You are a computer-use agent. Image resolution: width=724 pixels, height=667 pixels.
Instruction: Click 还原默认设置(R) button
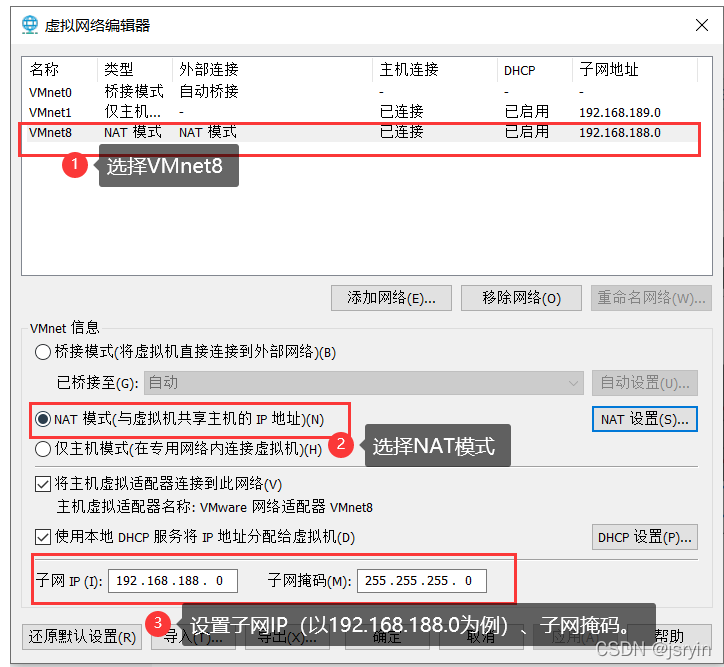82,637
